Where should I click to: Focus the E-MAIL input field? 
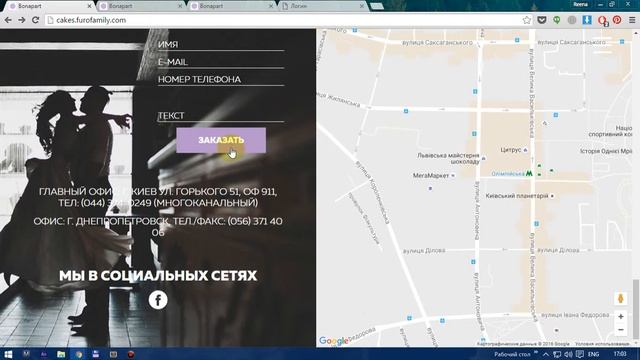(x=221, y=62)
